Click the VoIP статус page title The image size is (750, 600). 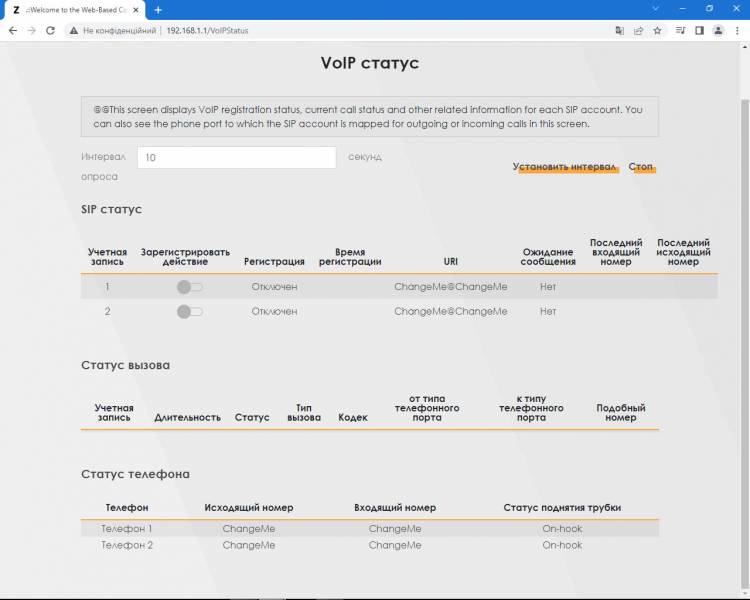pyautogui.click(x=370, y=63)
